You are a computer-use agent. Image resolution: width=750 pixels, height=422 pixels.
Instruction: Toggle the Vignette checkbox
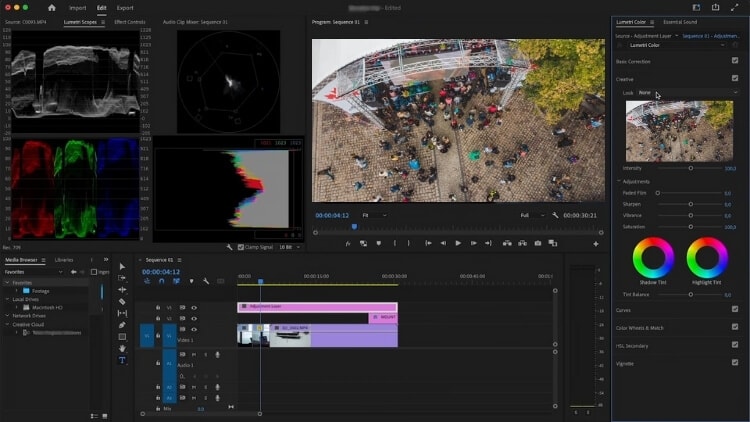tap(735, 362)
